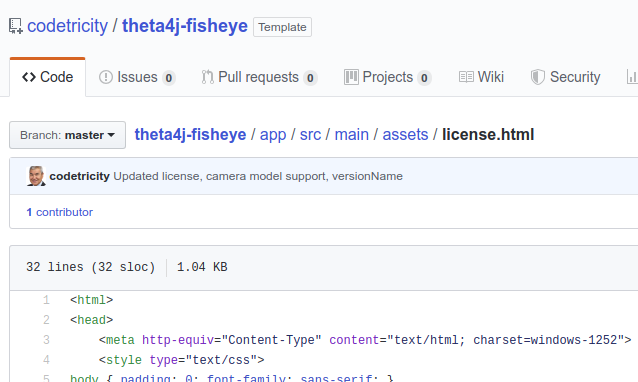Click the license.html file name in breadcrumb
Screen dimensions: 638x382
[488, 135]
